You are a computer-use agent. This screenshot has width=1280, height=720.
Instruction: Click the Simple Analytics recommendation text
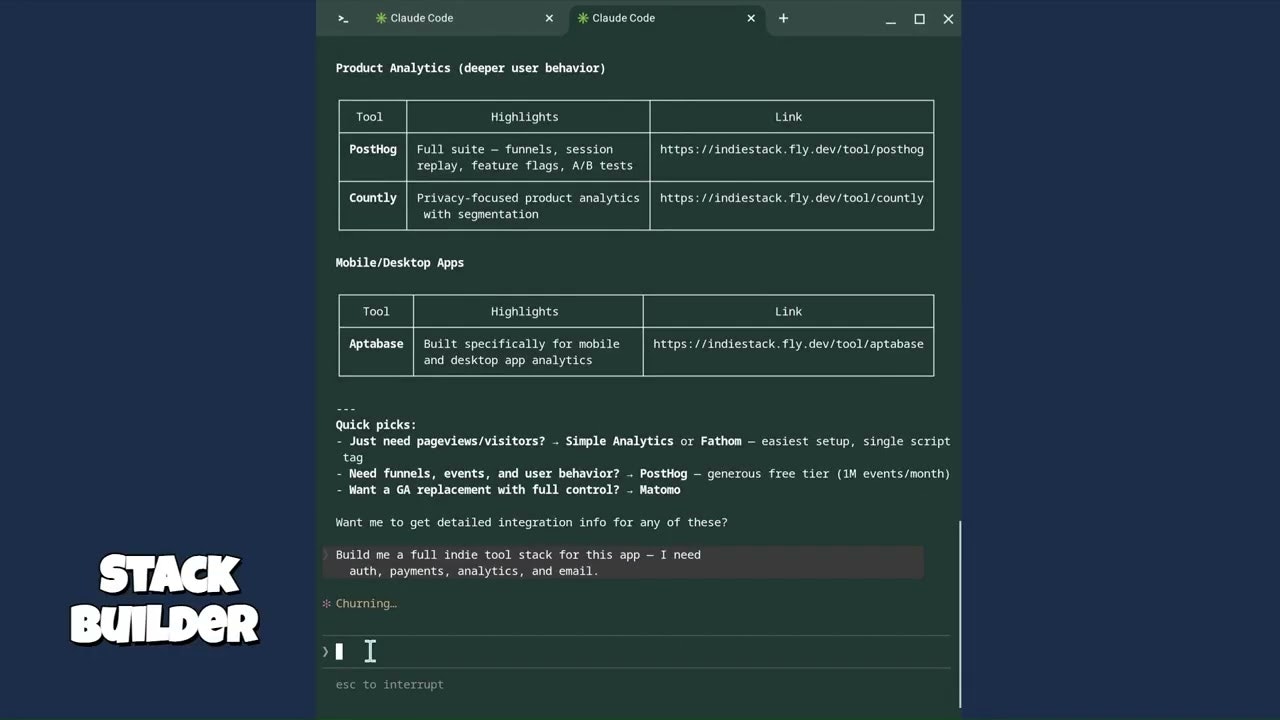point(619,441)
